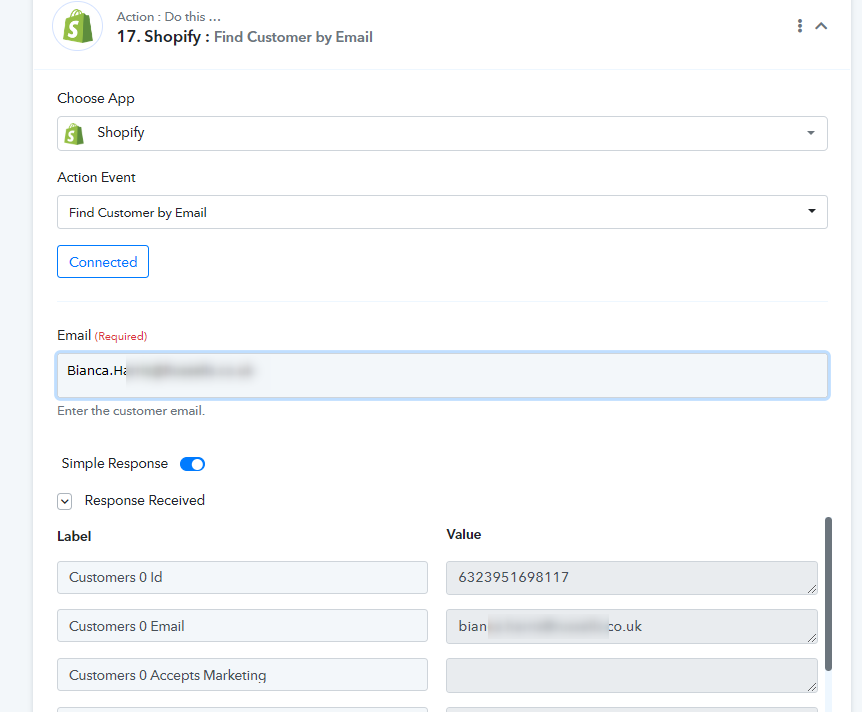
Task: Collapse step 17 using the up chevron
Action: [821, 26]
